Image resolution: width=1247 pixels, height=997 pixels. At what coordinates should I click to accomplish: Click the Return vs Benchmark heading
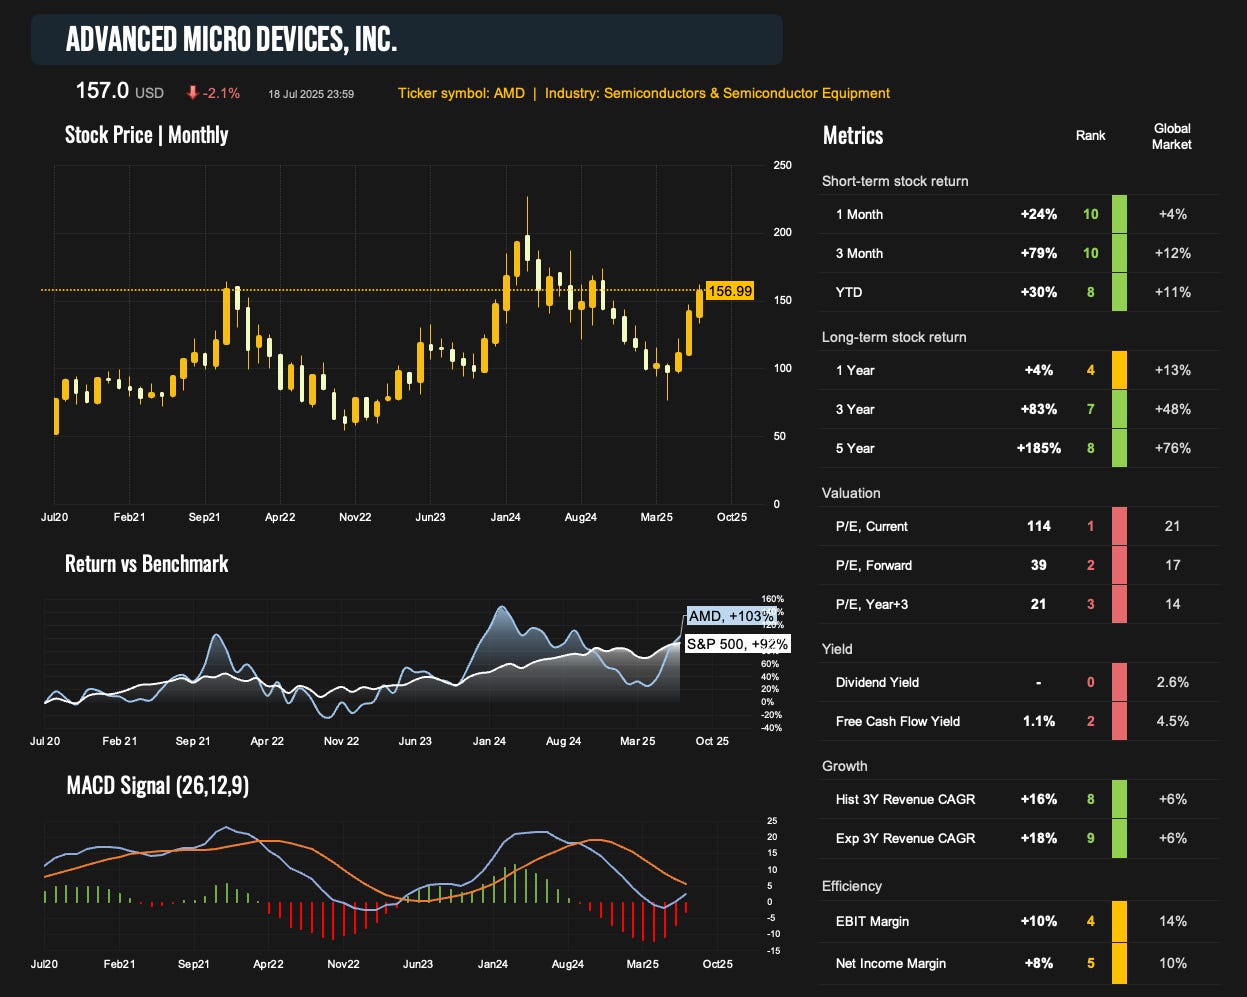(x=146, y=564)
